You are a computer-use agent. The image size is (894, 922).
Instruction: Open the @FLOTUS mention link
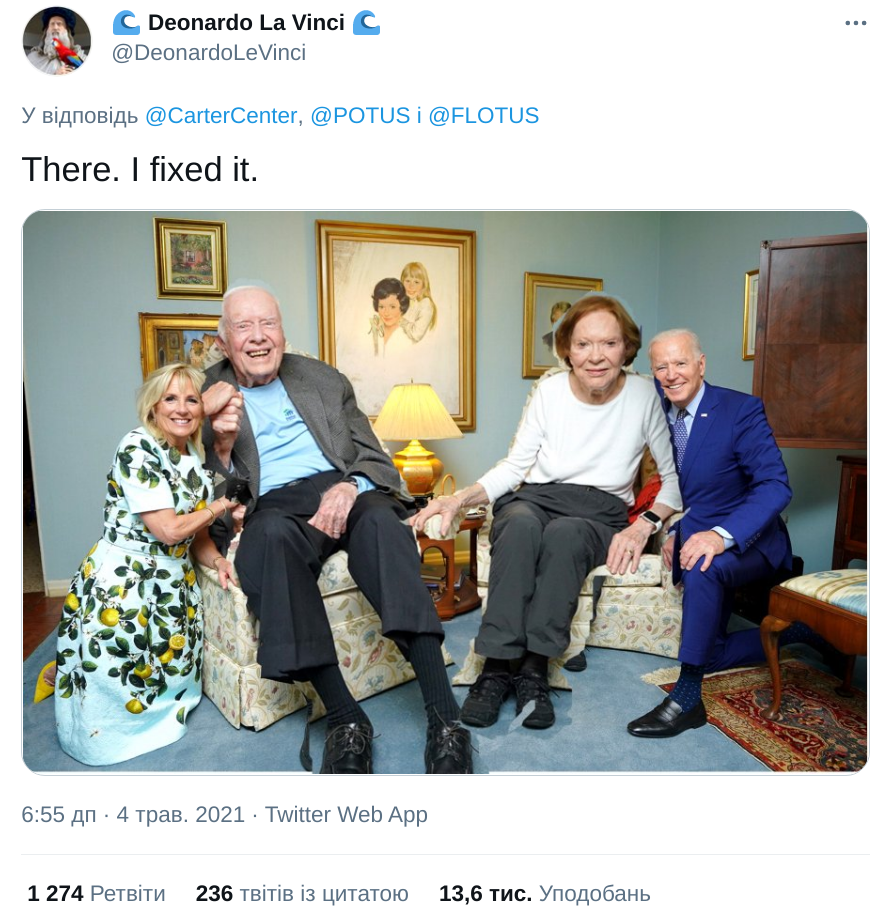coord(483,115)
